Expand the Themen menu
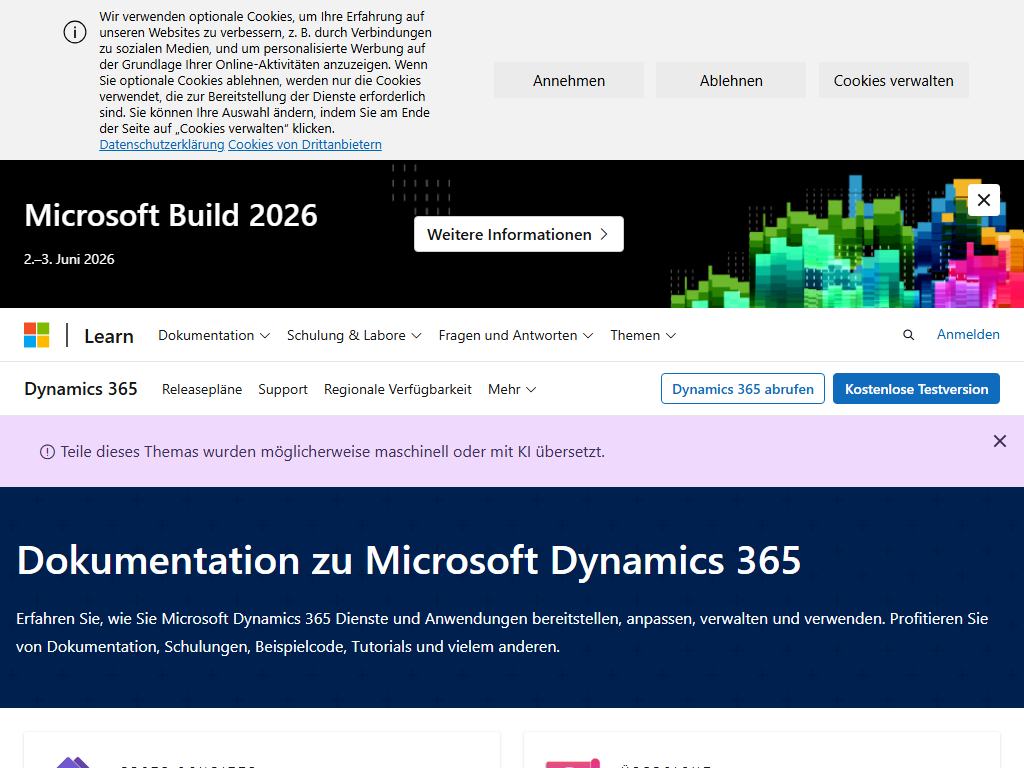This screenshot has width=1024, height=768. coord(643,335)
